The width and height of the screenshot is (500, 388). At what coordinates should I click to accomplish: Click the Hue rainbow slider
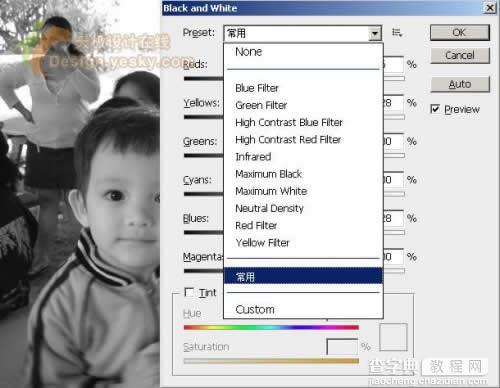pos(271,327)
